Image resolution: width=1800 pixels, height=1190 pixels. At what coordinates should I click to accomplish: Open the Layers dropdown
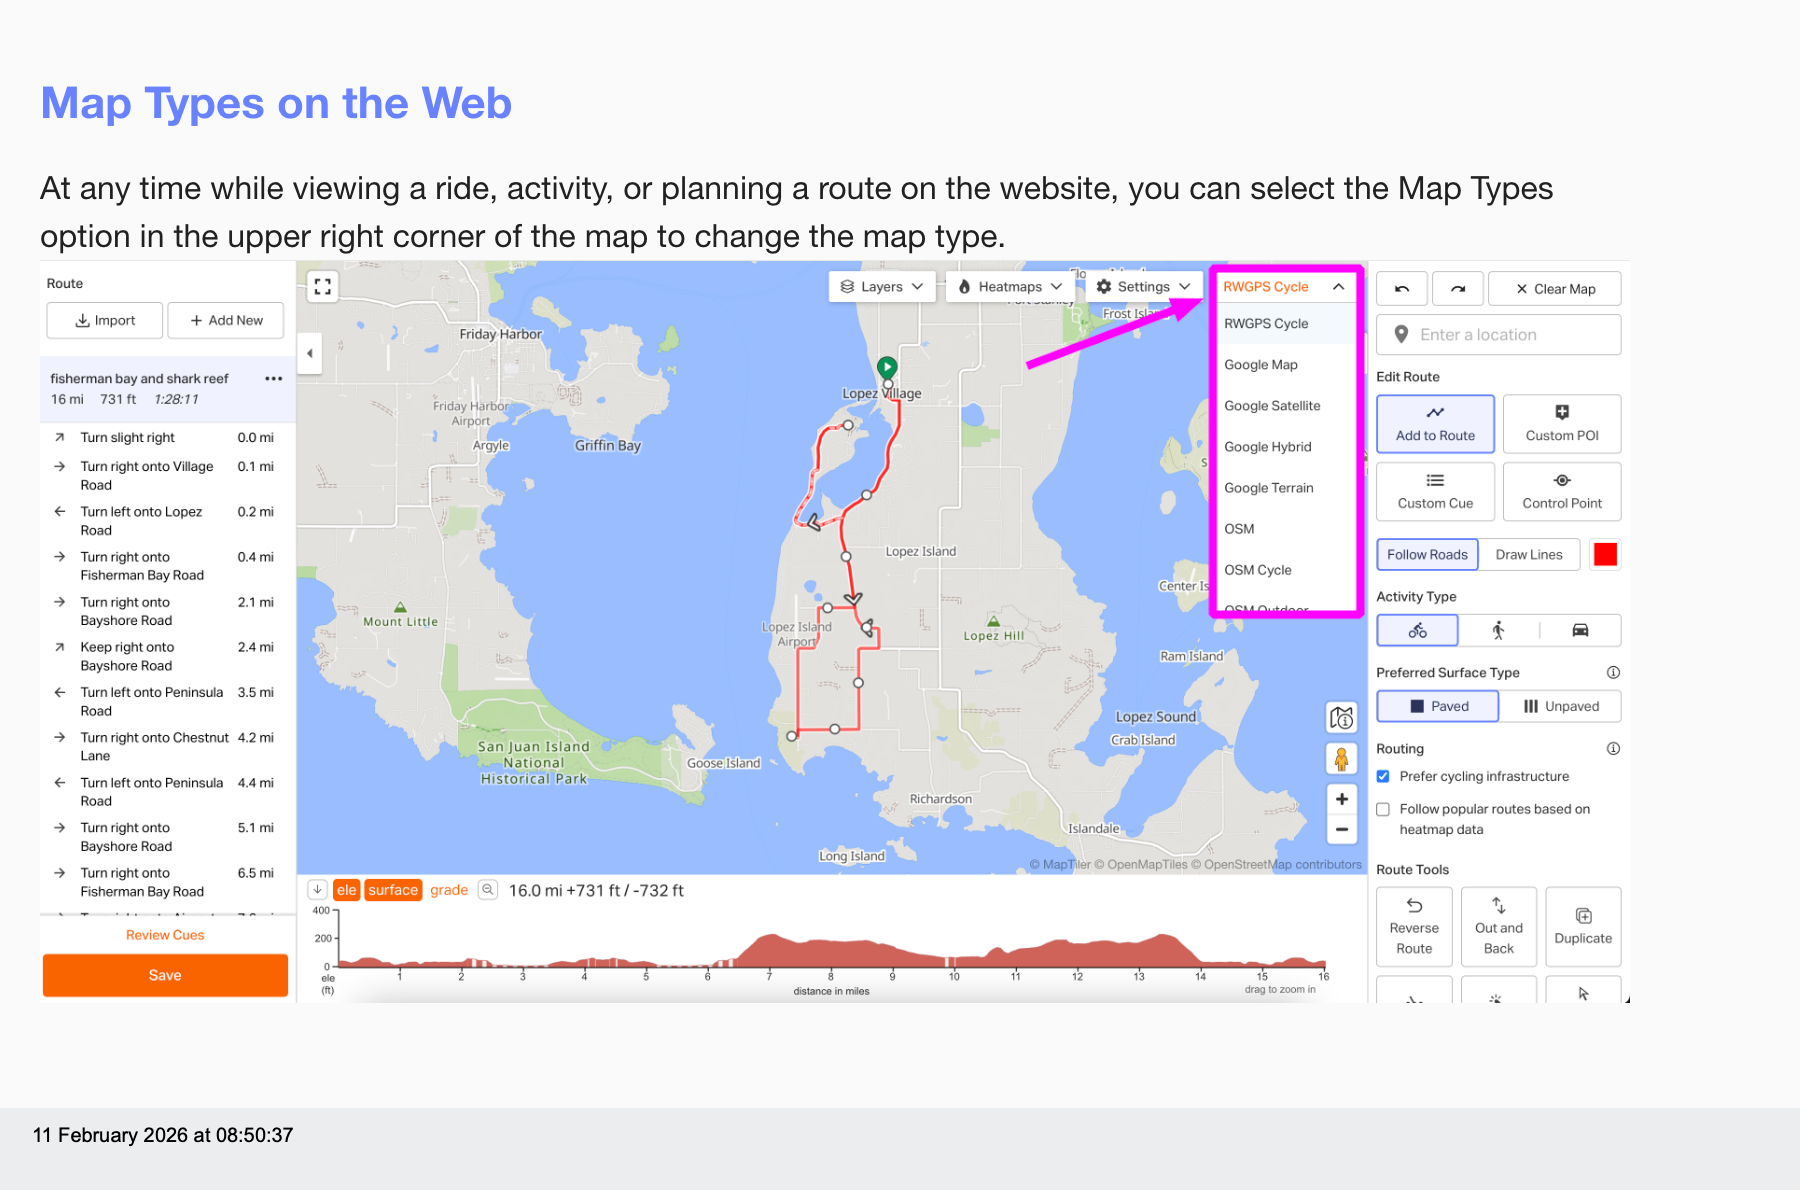pyautogui.click(x=882, y=287)
